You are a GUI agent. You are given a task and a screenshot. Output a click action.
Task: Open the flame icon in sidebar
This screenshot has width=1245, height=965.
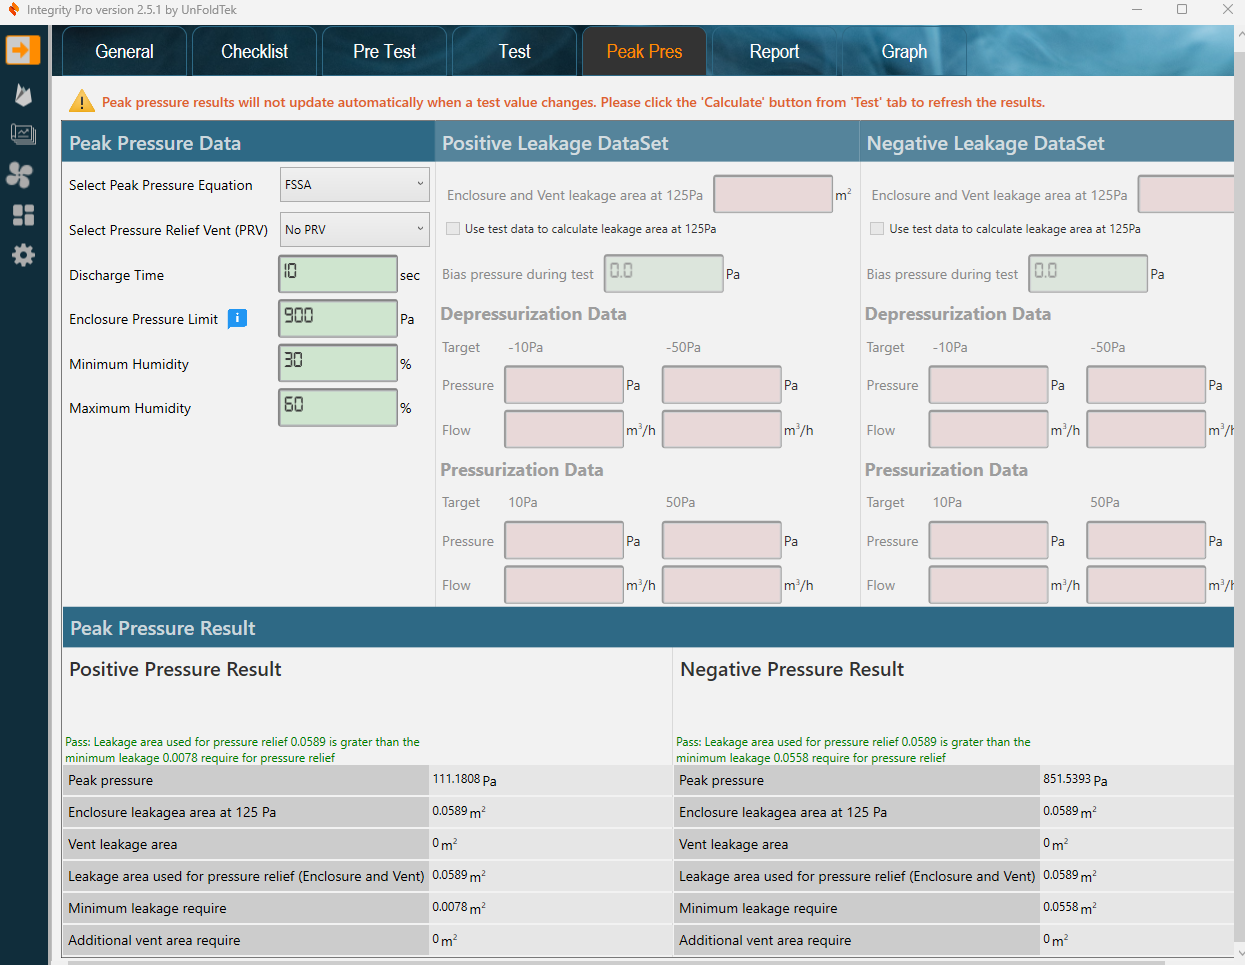23,95
